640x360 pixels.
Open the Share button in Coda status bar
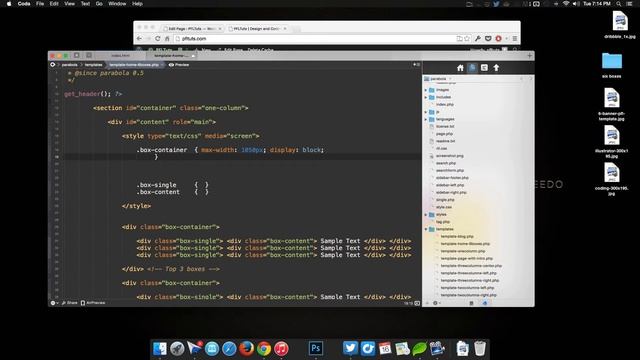click(69, 303)
